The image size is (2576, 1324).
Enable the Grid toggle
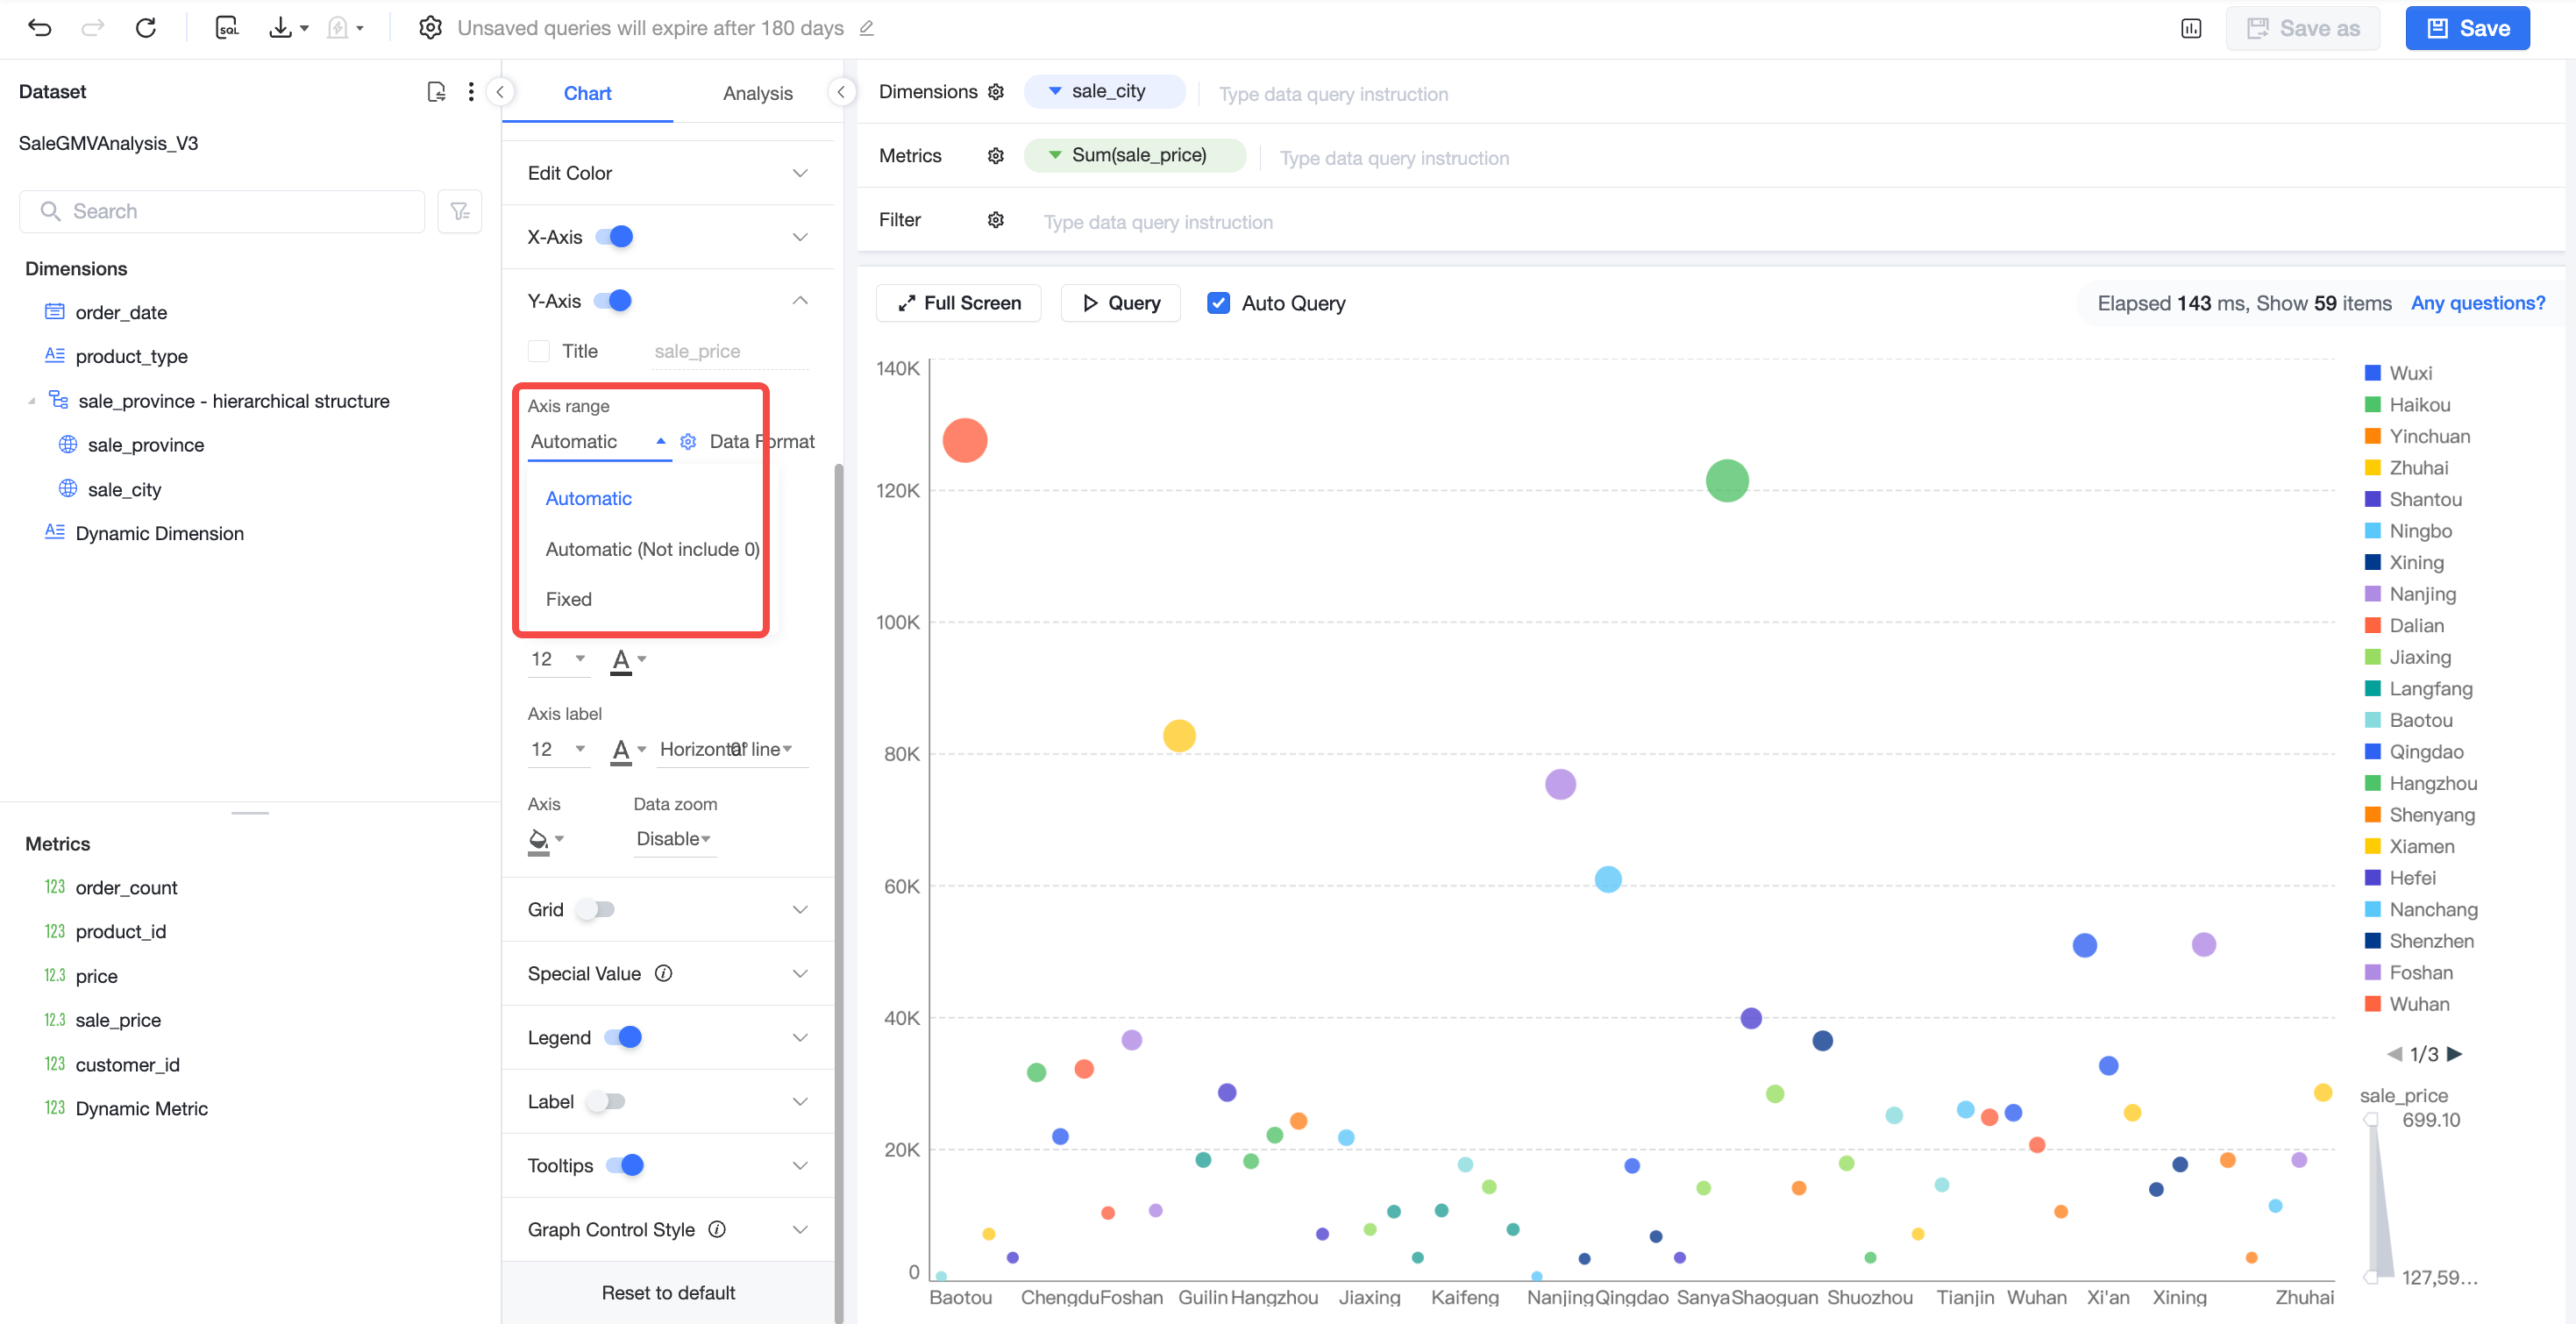pos(596,910)
